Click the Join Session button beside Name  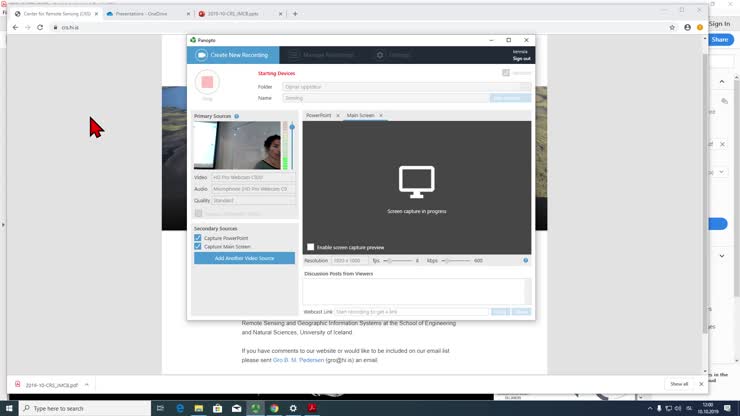pos(510,98)
